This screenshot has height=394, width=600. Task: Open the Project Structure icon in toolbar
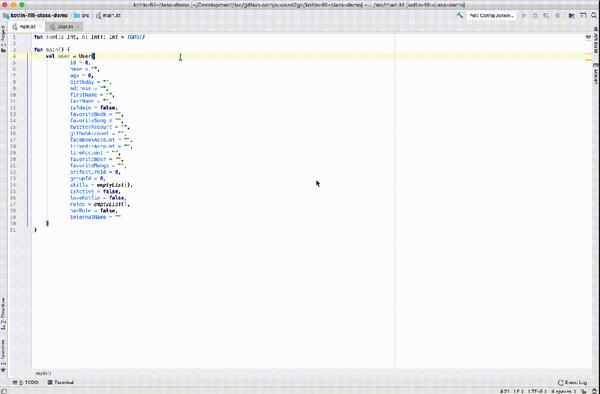pyautogui.click(x=572, y=15)
